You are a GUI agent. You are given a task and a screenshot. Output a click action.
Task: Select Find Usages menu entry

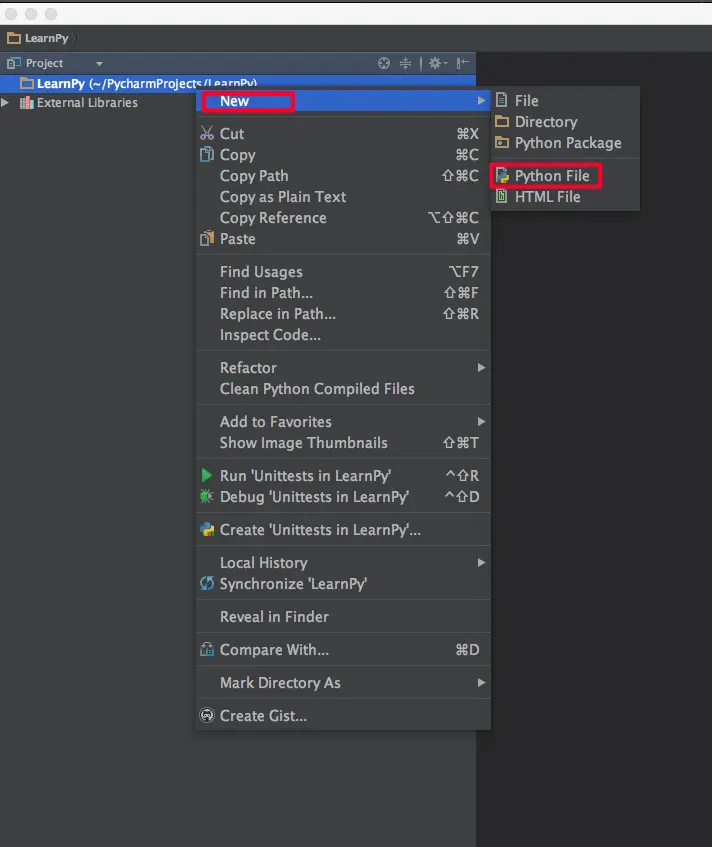[343, 272]
